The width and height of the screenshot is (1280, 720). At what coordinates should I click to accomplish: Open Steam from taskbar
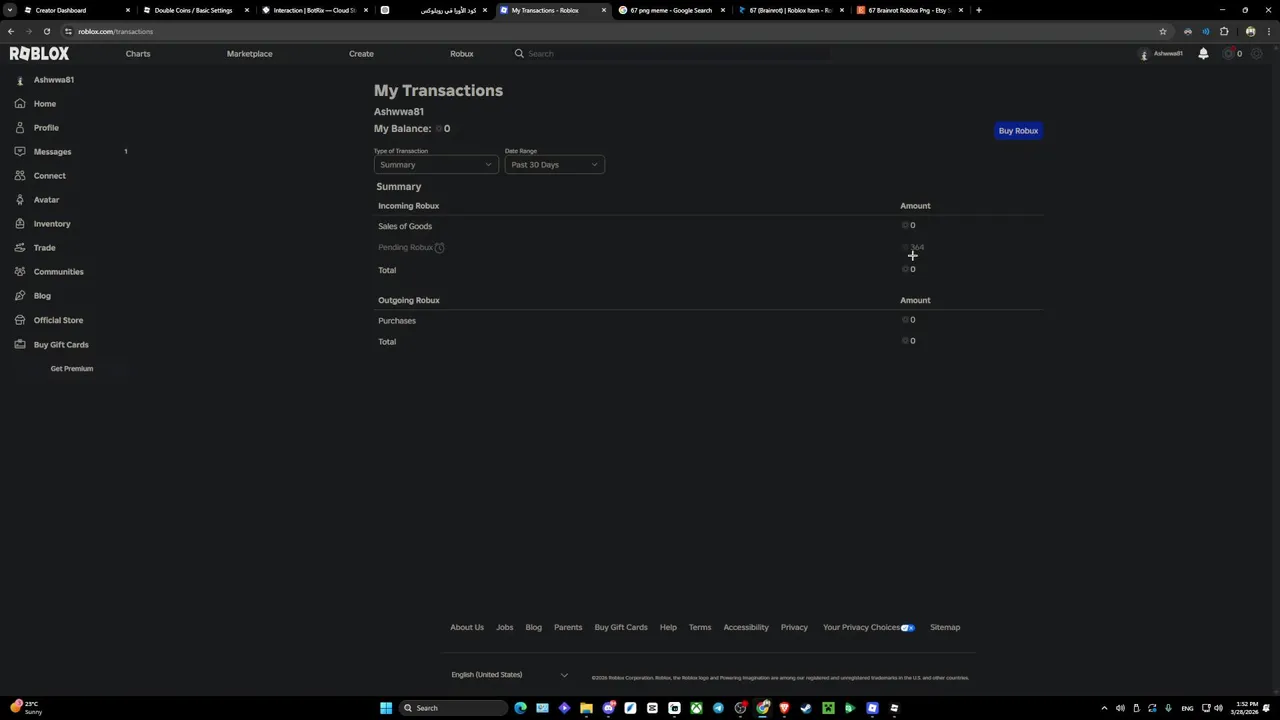[x=806, y=708]
